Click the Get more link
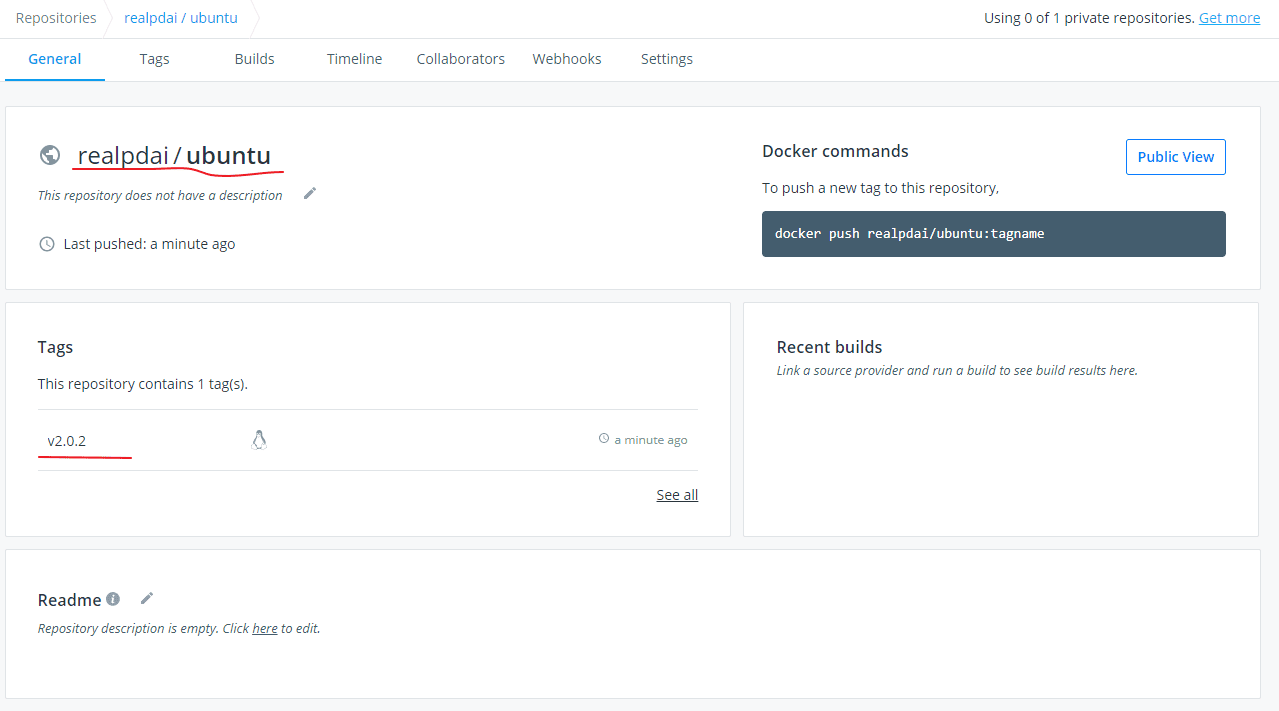Image resolution: width=1279 pixels, height=711 pixels. pyautogui.click(x=1229, y=18)
